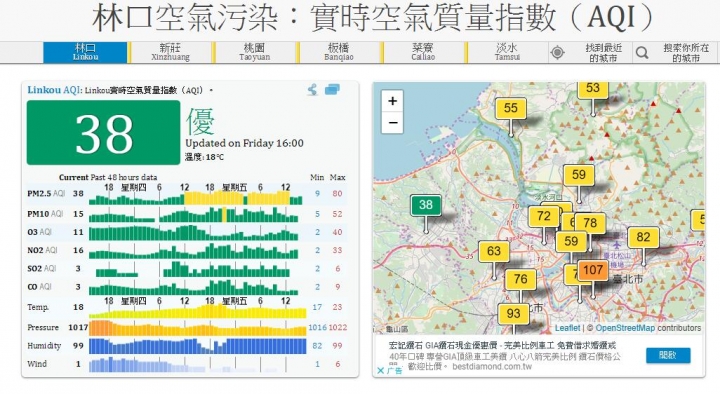Click the 53 map marker

593,89
